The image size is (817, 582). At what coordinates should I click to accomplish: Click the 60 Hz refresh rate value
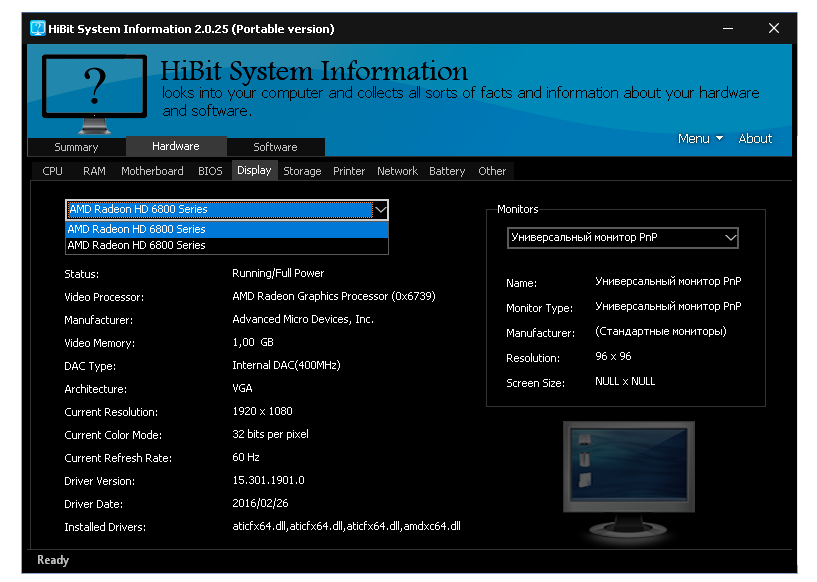pos(246,457)
